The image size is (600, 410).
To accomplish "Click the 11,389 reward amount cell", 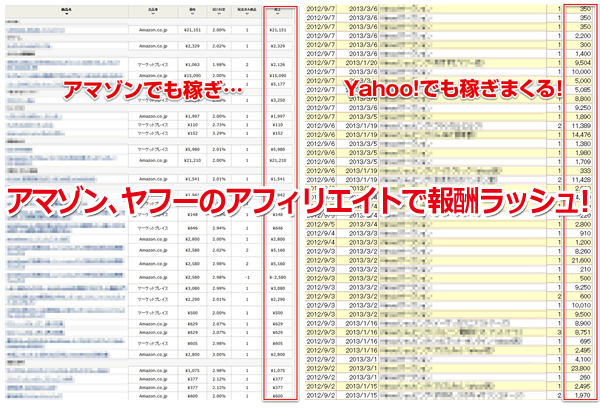I will coord(579,126).
